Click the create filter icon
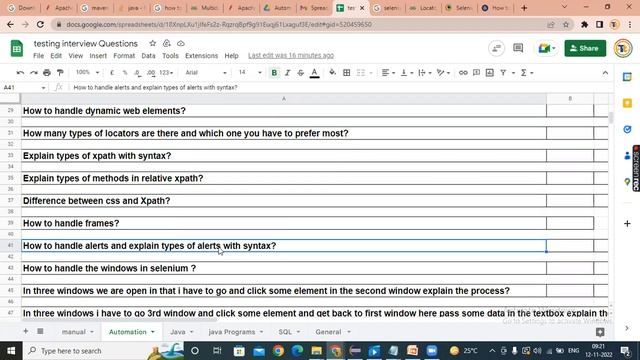Image resolution: width=640 pixels, height=360 pixels. [x=503, y=73]
